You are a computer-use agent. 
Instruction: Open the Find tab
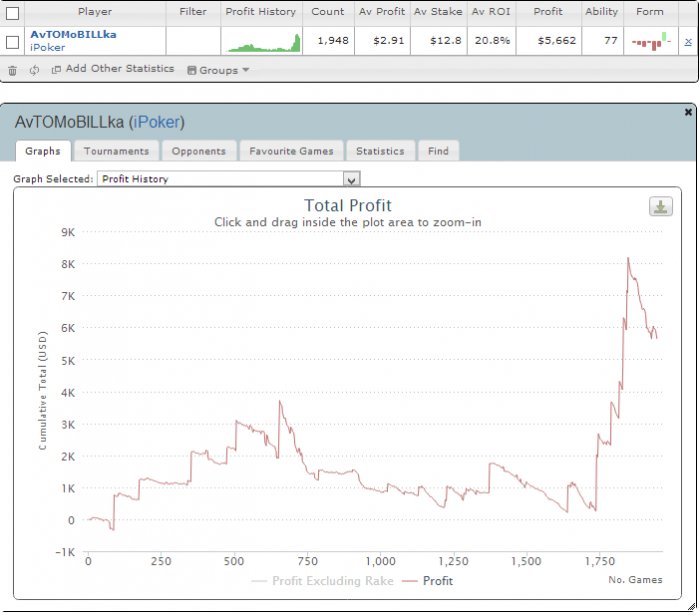pyautogui.click(x=438, y=151)
